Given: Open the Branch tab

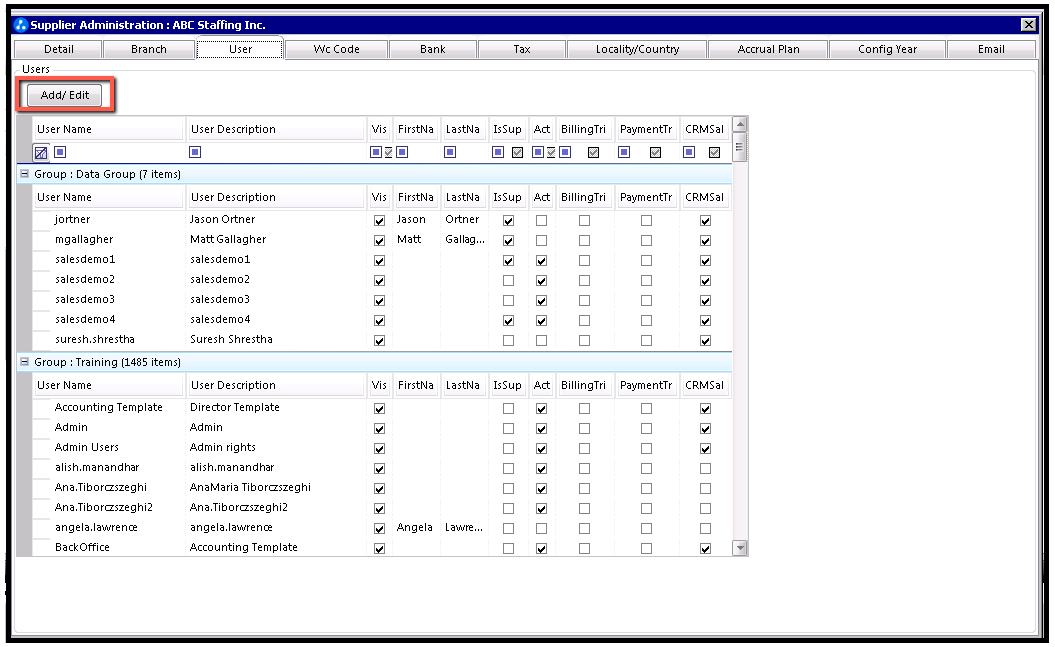Looking at the screenshot, I should coord(149,49).
